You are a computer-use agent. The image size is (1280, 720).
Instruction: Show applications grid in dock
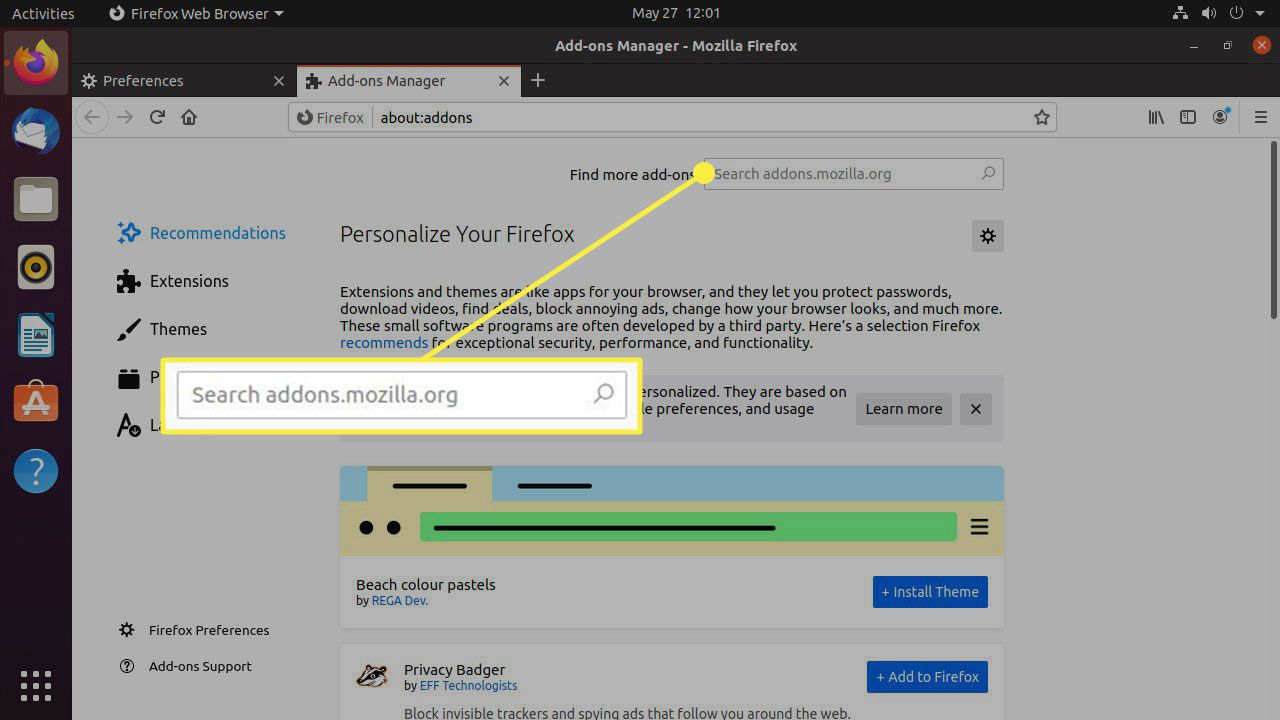(36, 685)
